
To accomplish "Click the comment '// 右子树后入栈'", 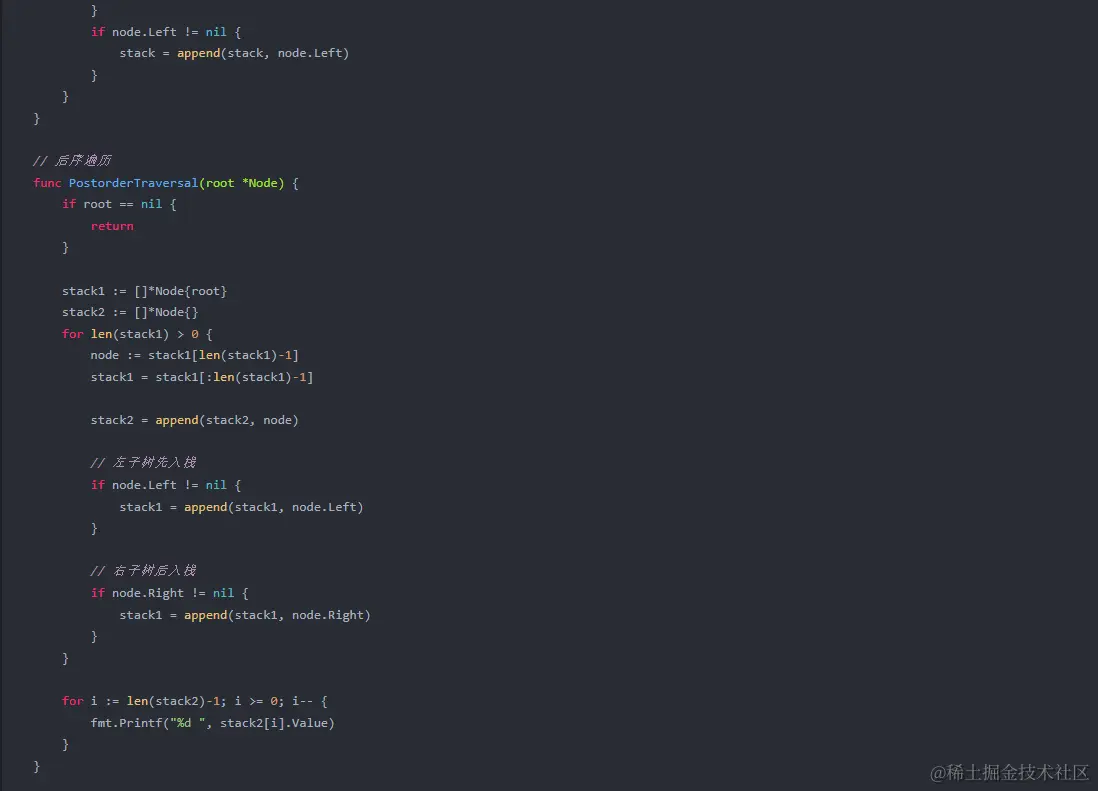I will [x=144, y=570].
